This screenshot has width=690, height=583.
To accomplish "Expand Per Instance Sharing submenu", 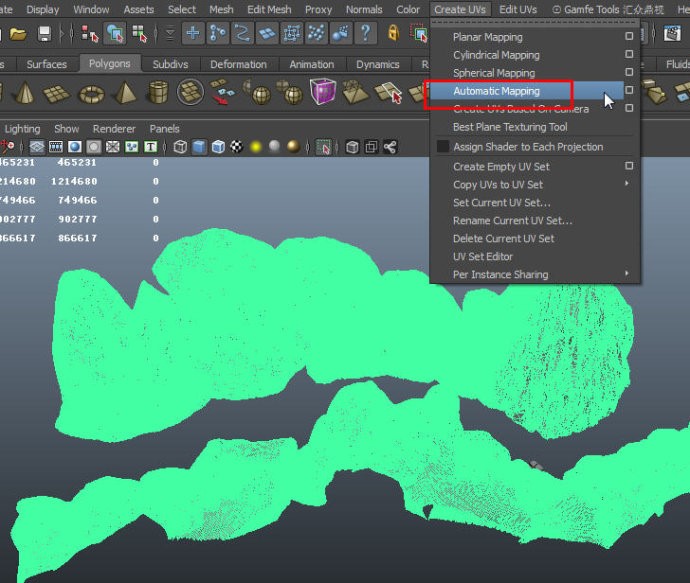I will pyautogui.click(x=627, y=273).
